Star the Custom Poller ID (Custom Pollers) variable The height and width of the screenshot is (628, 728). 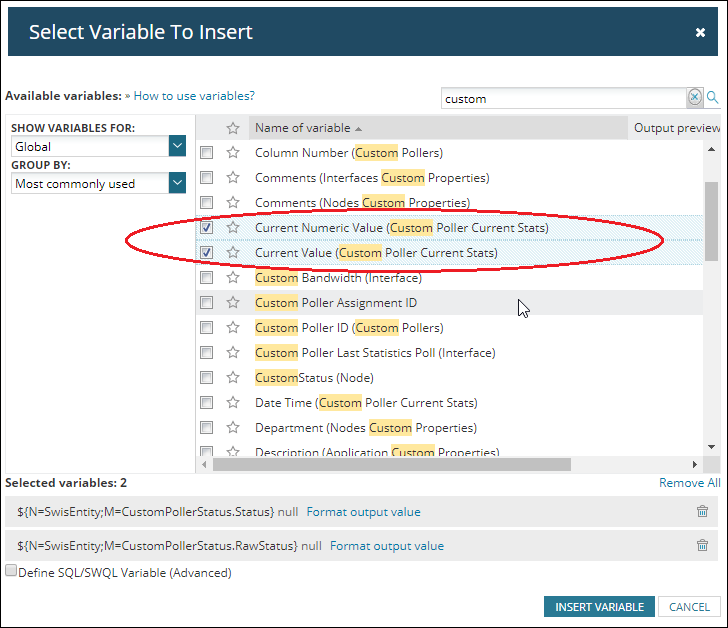(x=233, y=328)
